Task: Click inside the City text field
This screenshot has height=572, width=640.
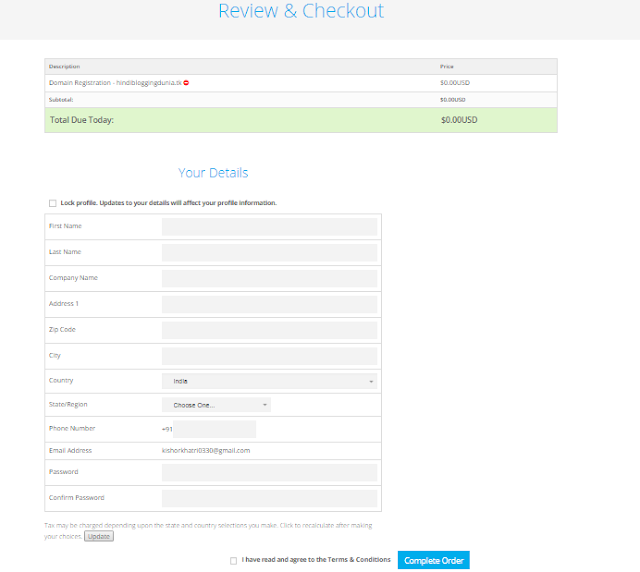Action: pyautogui.click(x=269, y=356)
